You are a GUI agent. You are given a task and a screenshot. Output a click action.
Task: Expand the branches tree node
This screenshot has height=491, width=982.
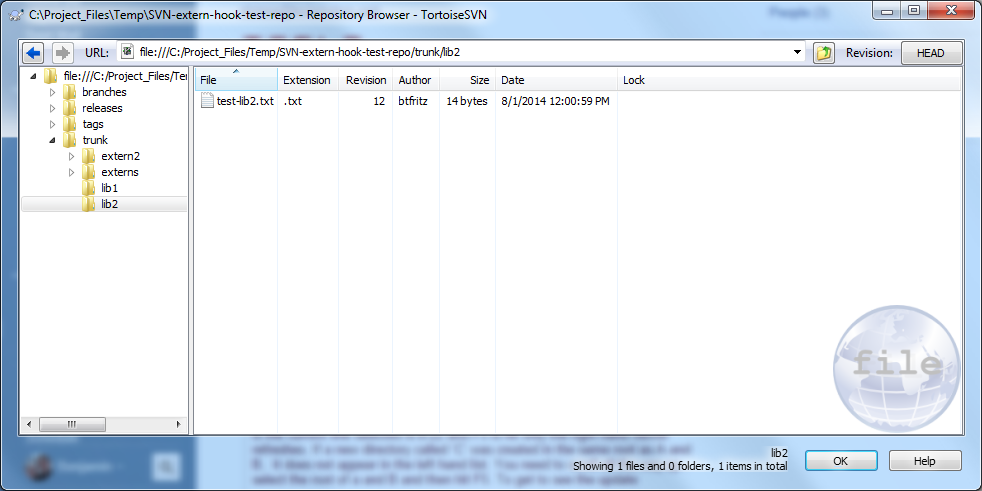tap(53, 92)
